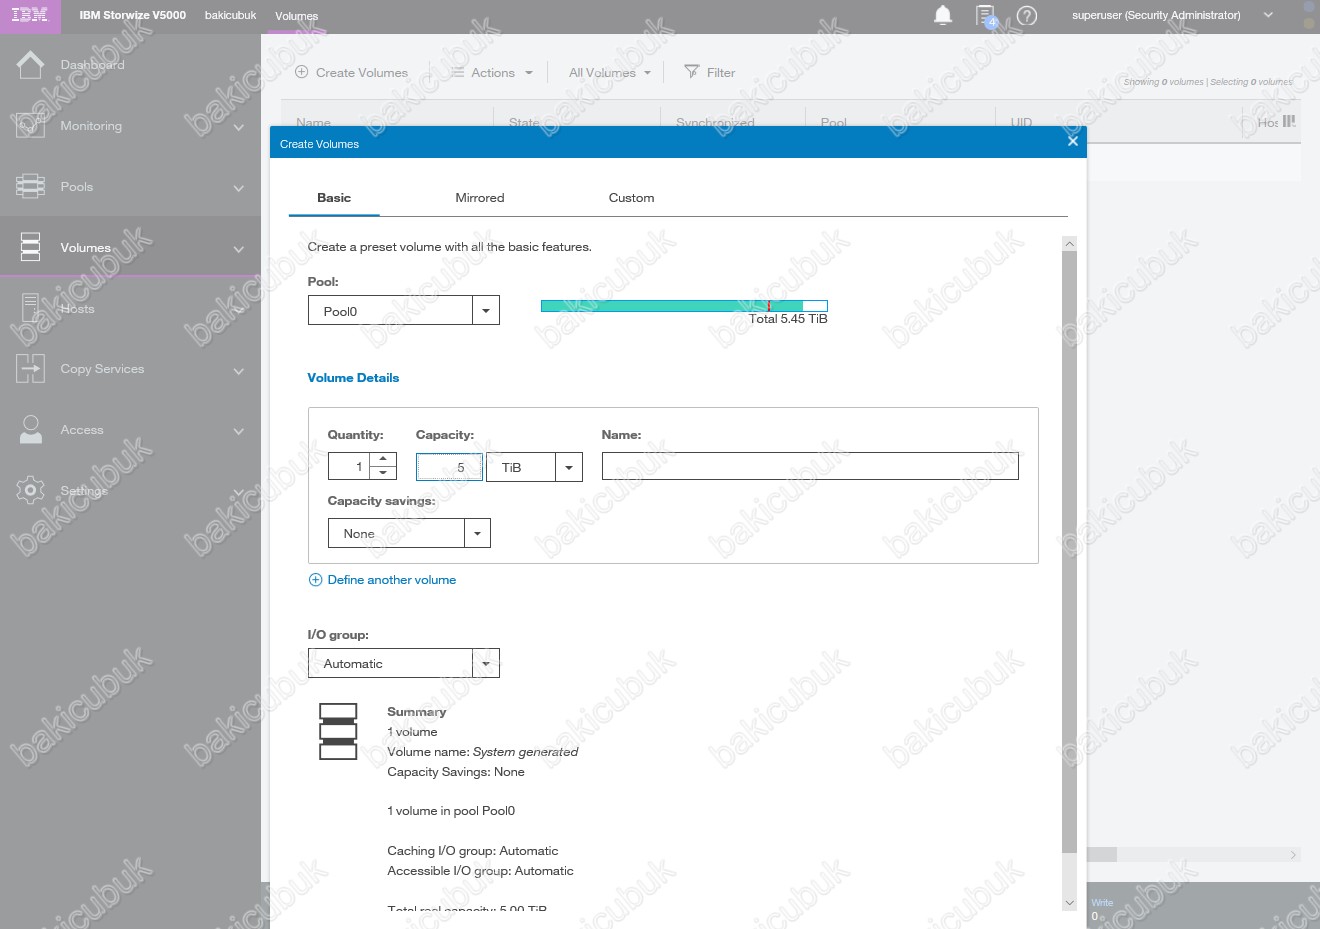The width and height of the screenshot is (1320, 929).
Task: Click the '1 volume in pool Pool0' text
Action: pyautogui.click(x=451, y=811)
